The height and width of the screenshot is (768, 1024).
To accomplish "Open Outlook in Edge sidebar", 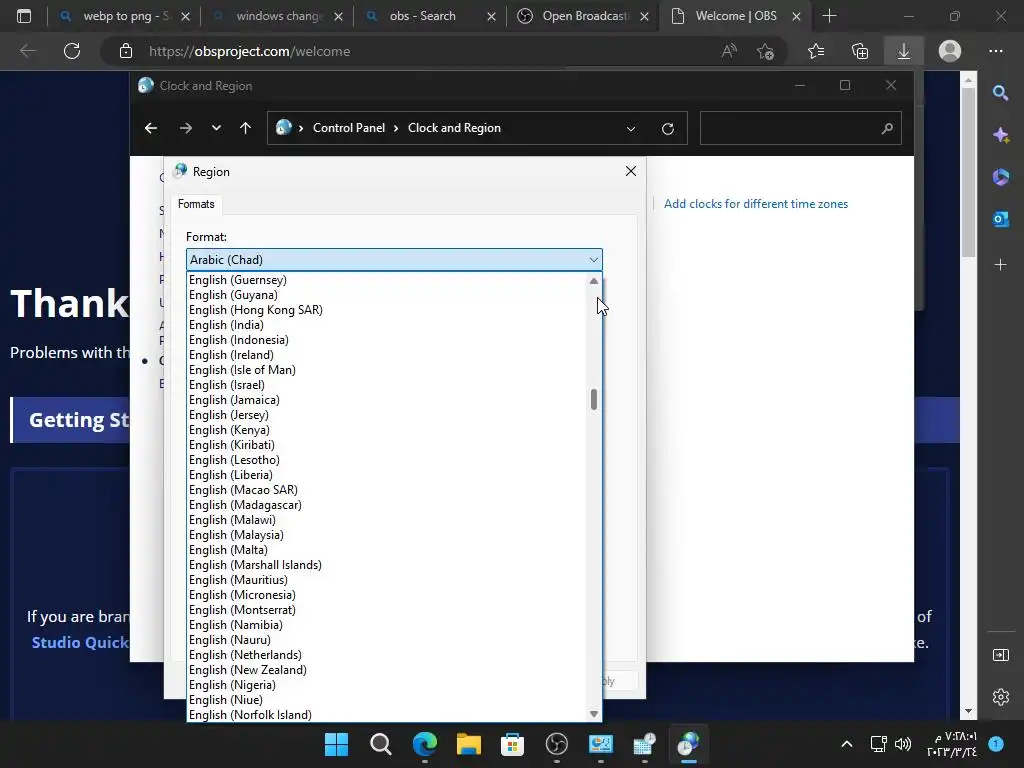I will [1000, 219].
